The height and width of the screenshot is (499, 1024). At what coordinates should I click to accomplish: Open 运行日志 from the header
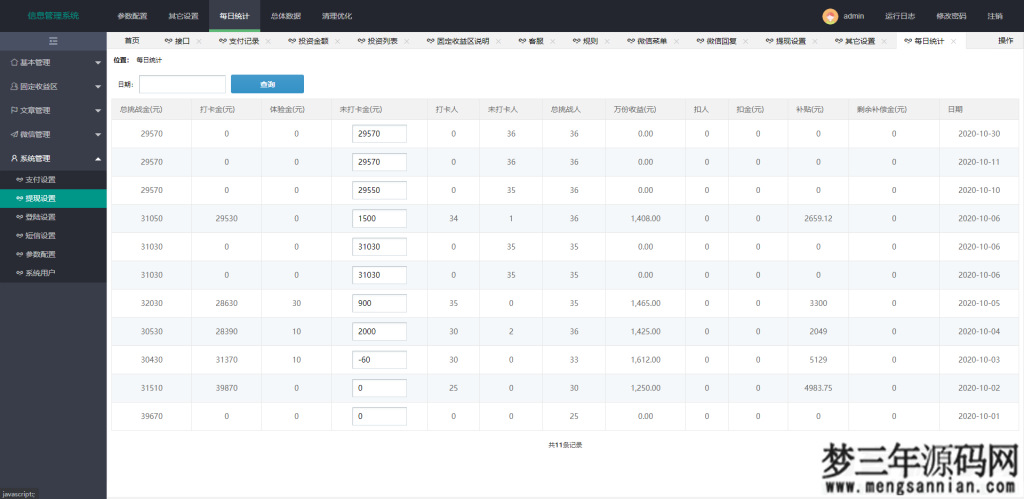point(899,16)
